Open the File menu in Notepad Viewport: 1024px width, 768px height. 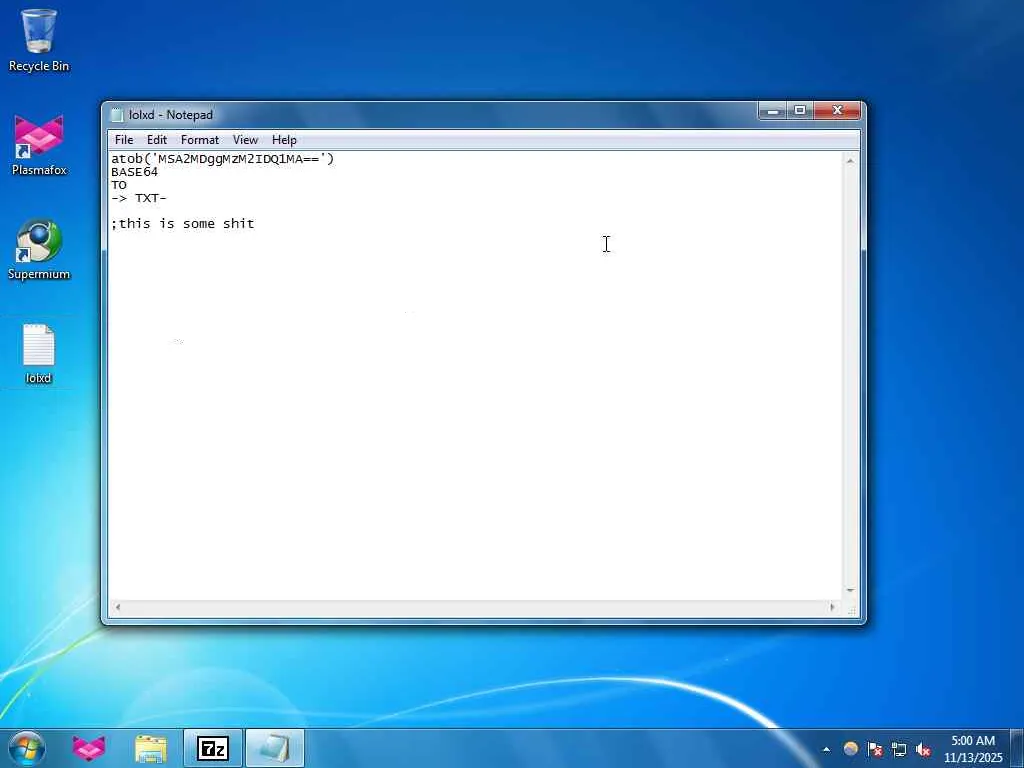(123, 140)
